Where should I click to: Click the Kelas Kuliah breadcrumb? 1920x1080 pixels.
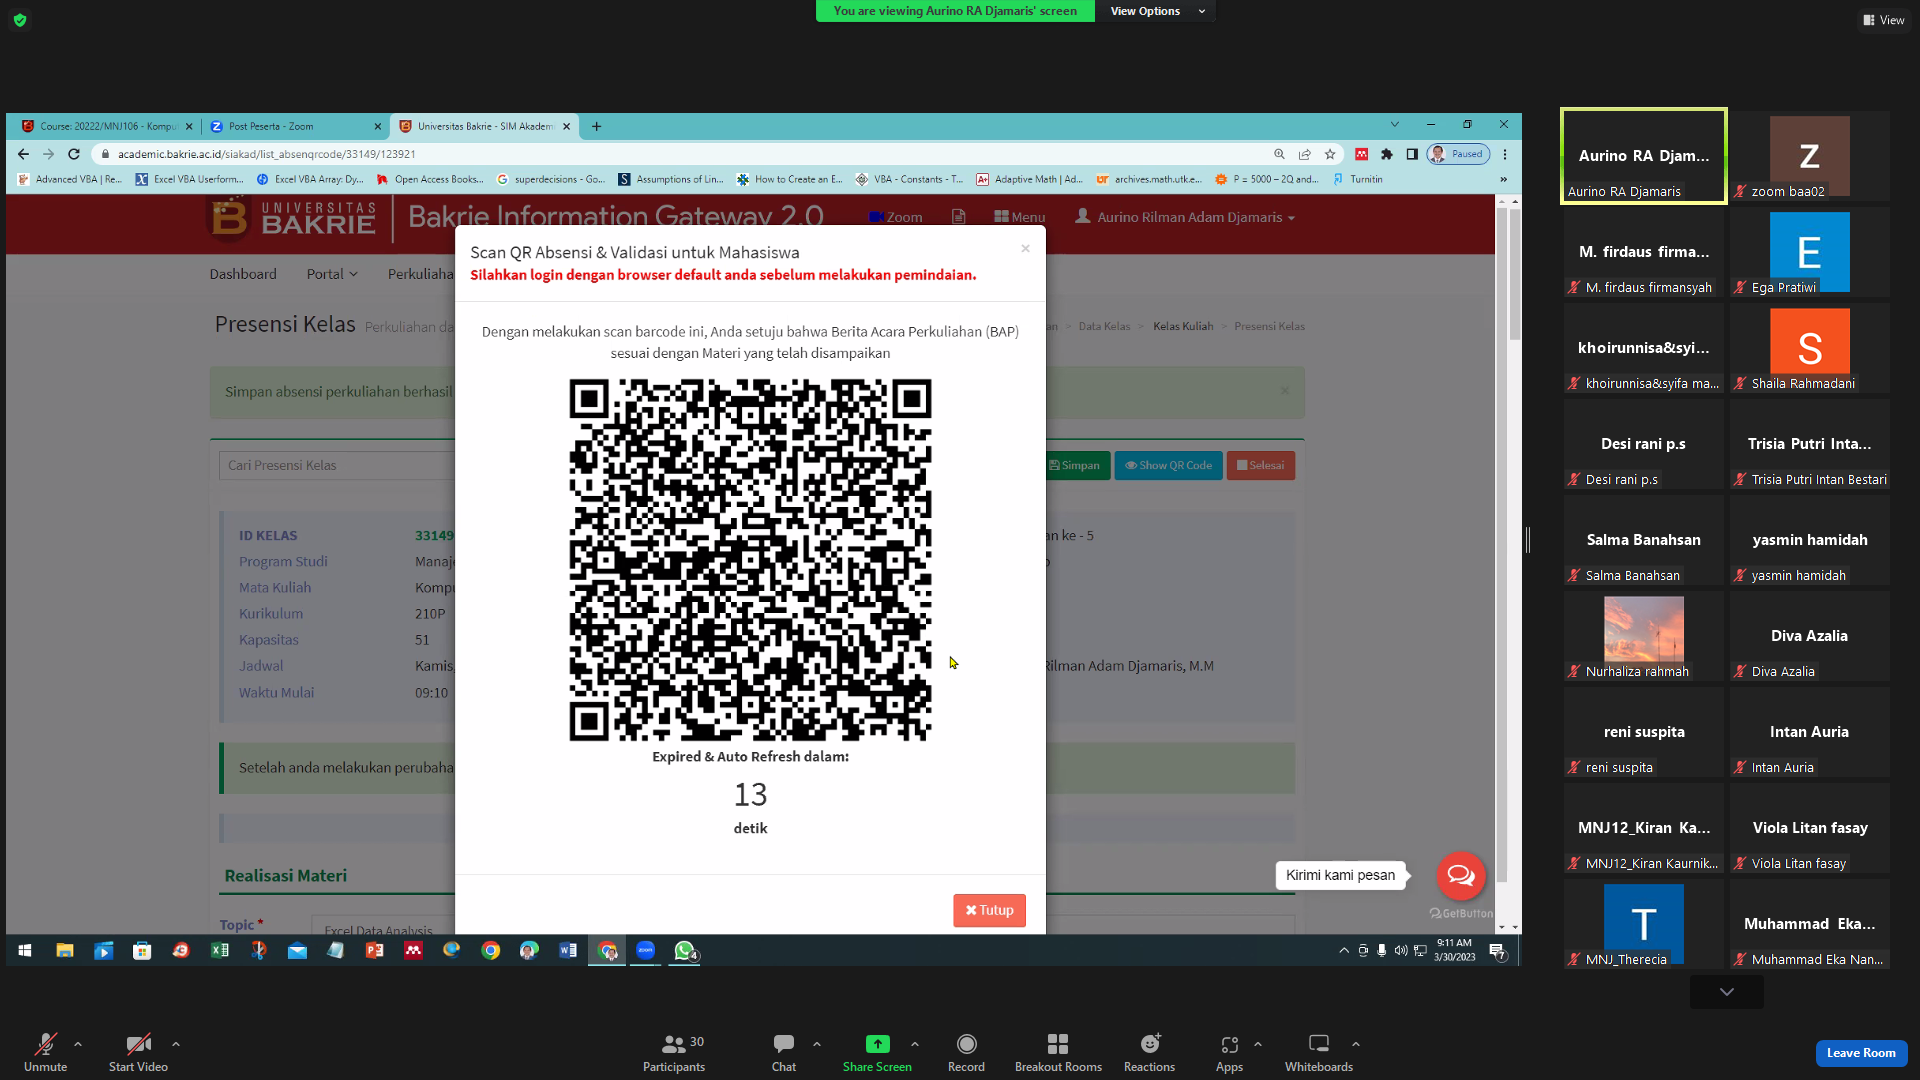(x=1183, y=326)
